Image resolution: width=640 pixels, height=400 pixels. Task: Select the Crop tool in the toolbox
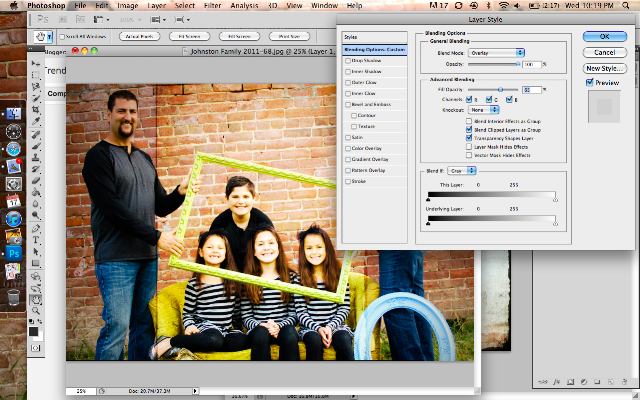click(x=36, y=109)
